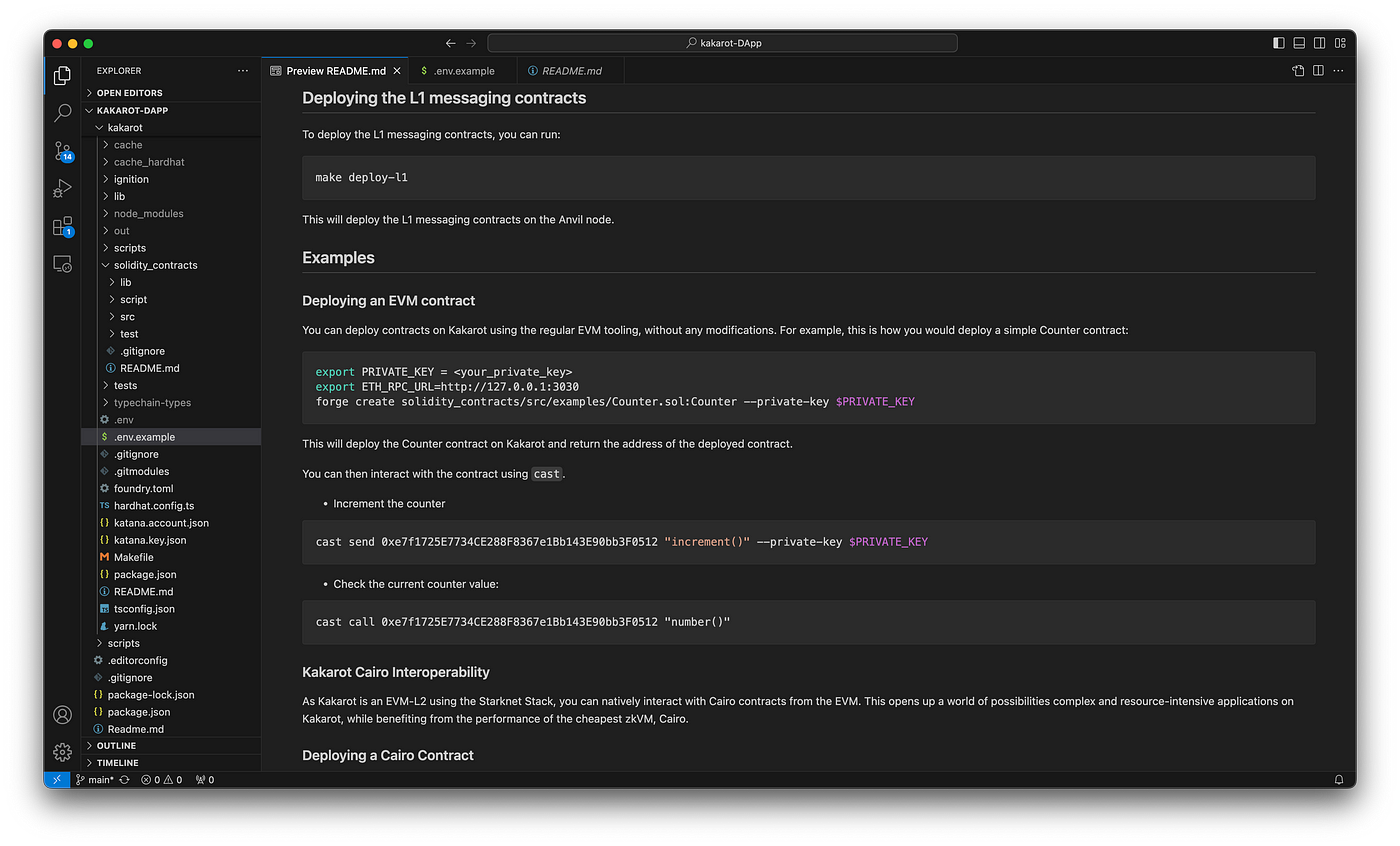This screenshot has height=846, width=1400.
Task: Open katana.account.json file
Action: pos(171,522)
